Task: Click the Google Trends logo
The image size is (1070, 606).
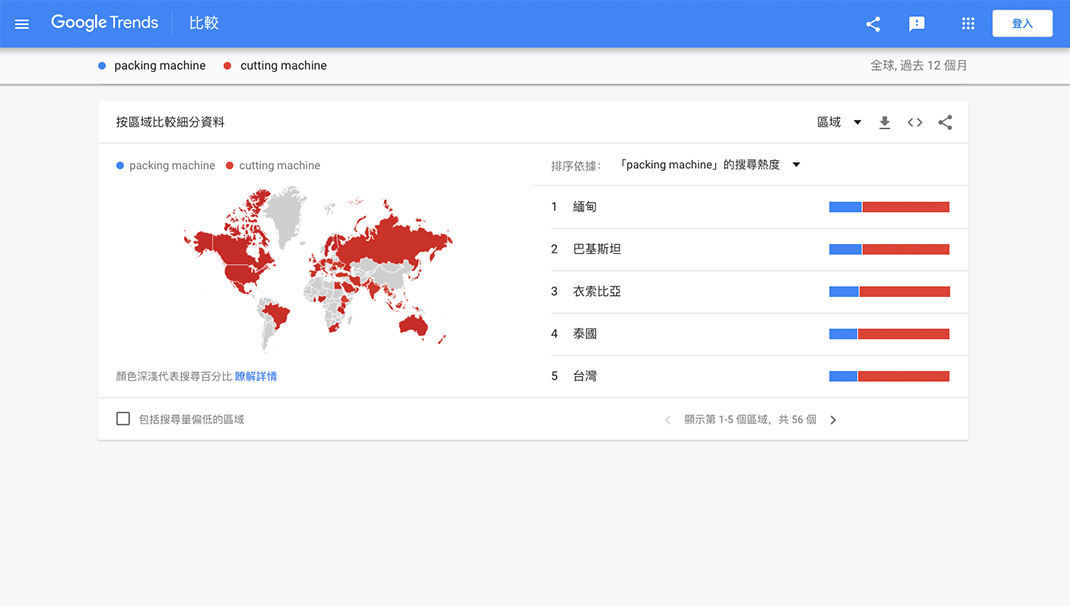Action: [x=104, y=23]
